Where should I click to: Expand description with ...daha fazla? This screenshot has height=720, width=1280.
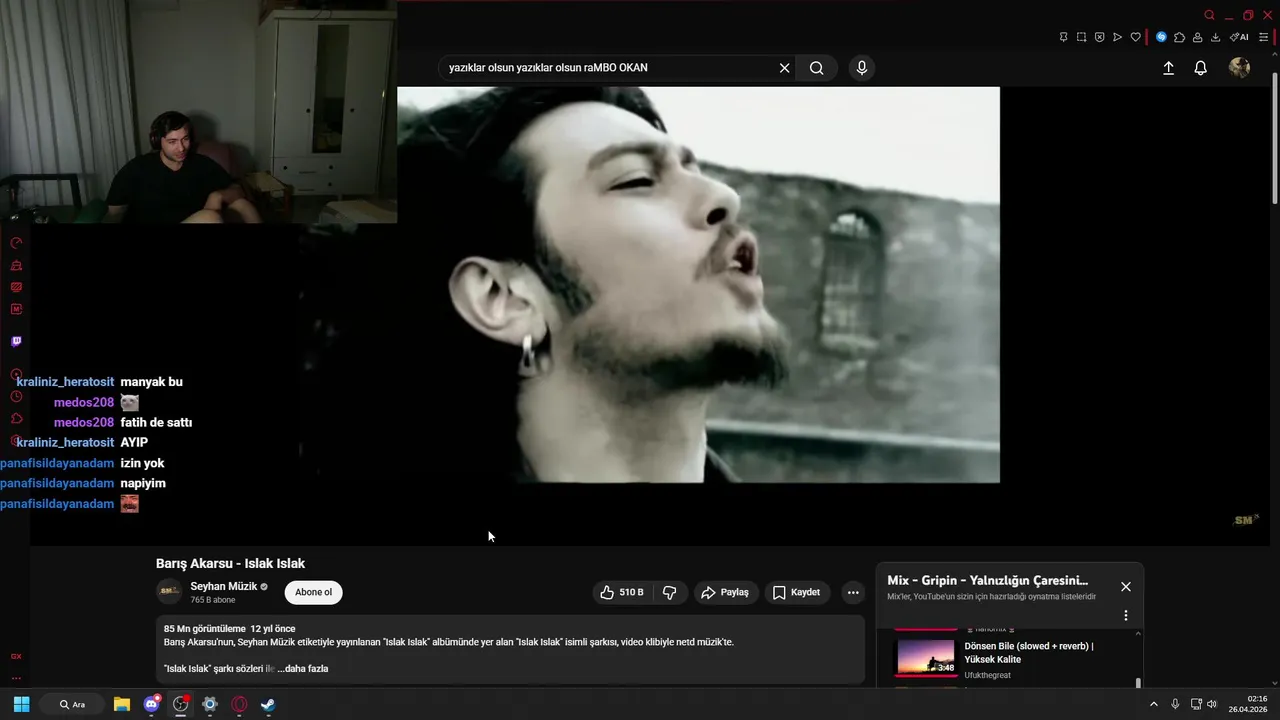pos(303,668)
